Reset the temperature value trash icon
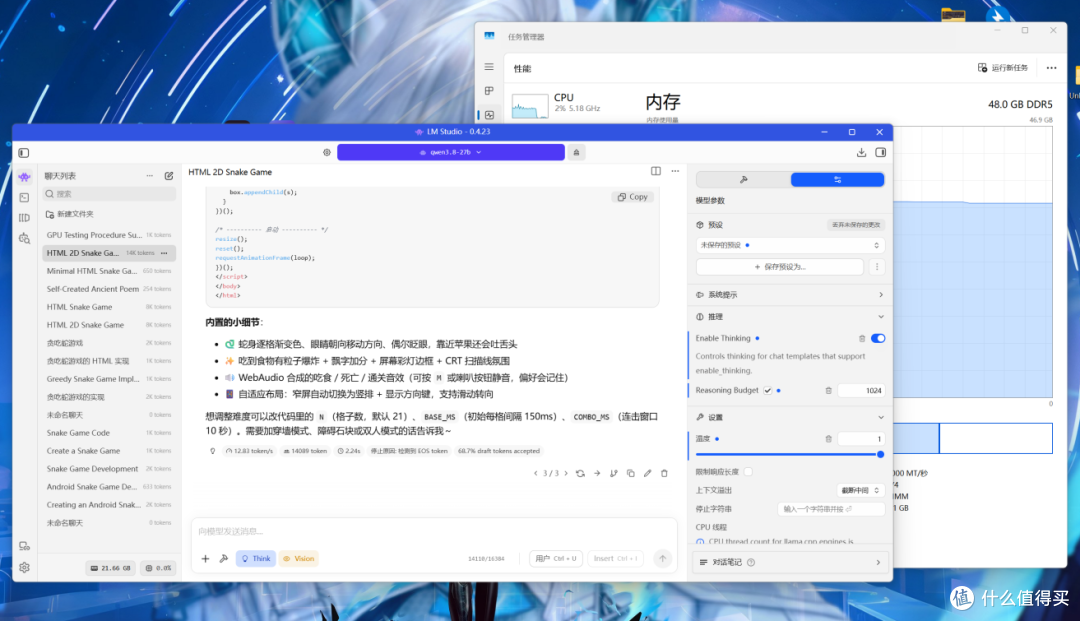1080x621 pixels. tap(829, 439)
